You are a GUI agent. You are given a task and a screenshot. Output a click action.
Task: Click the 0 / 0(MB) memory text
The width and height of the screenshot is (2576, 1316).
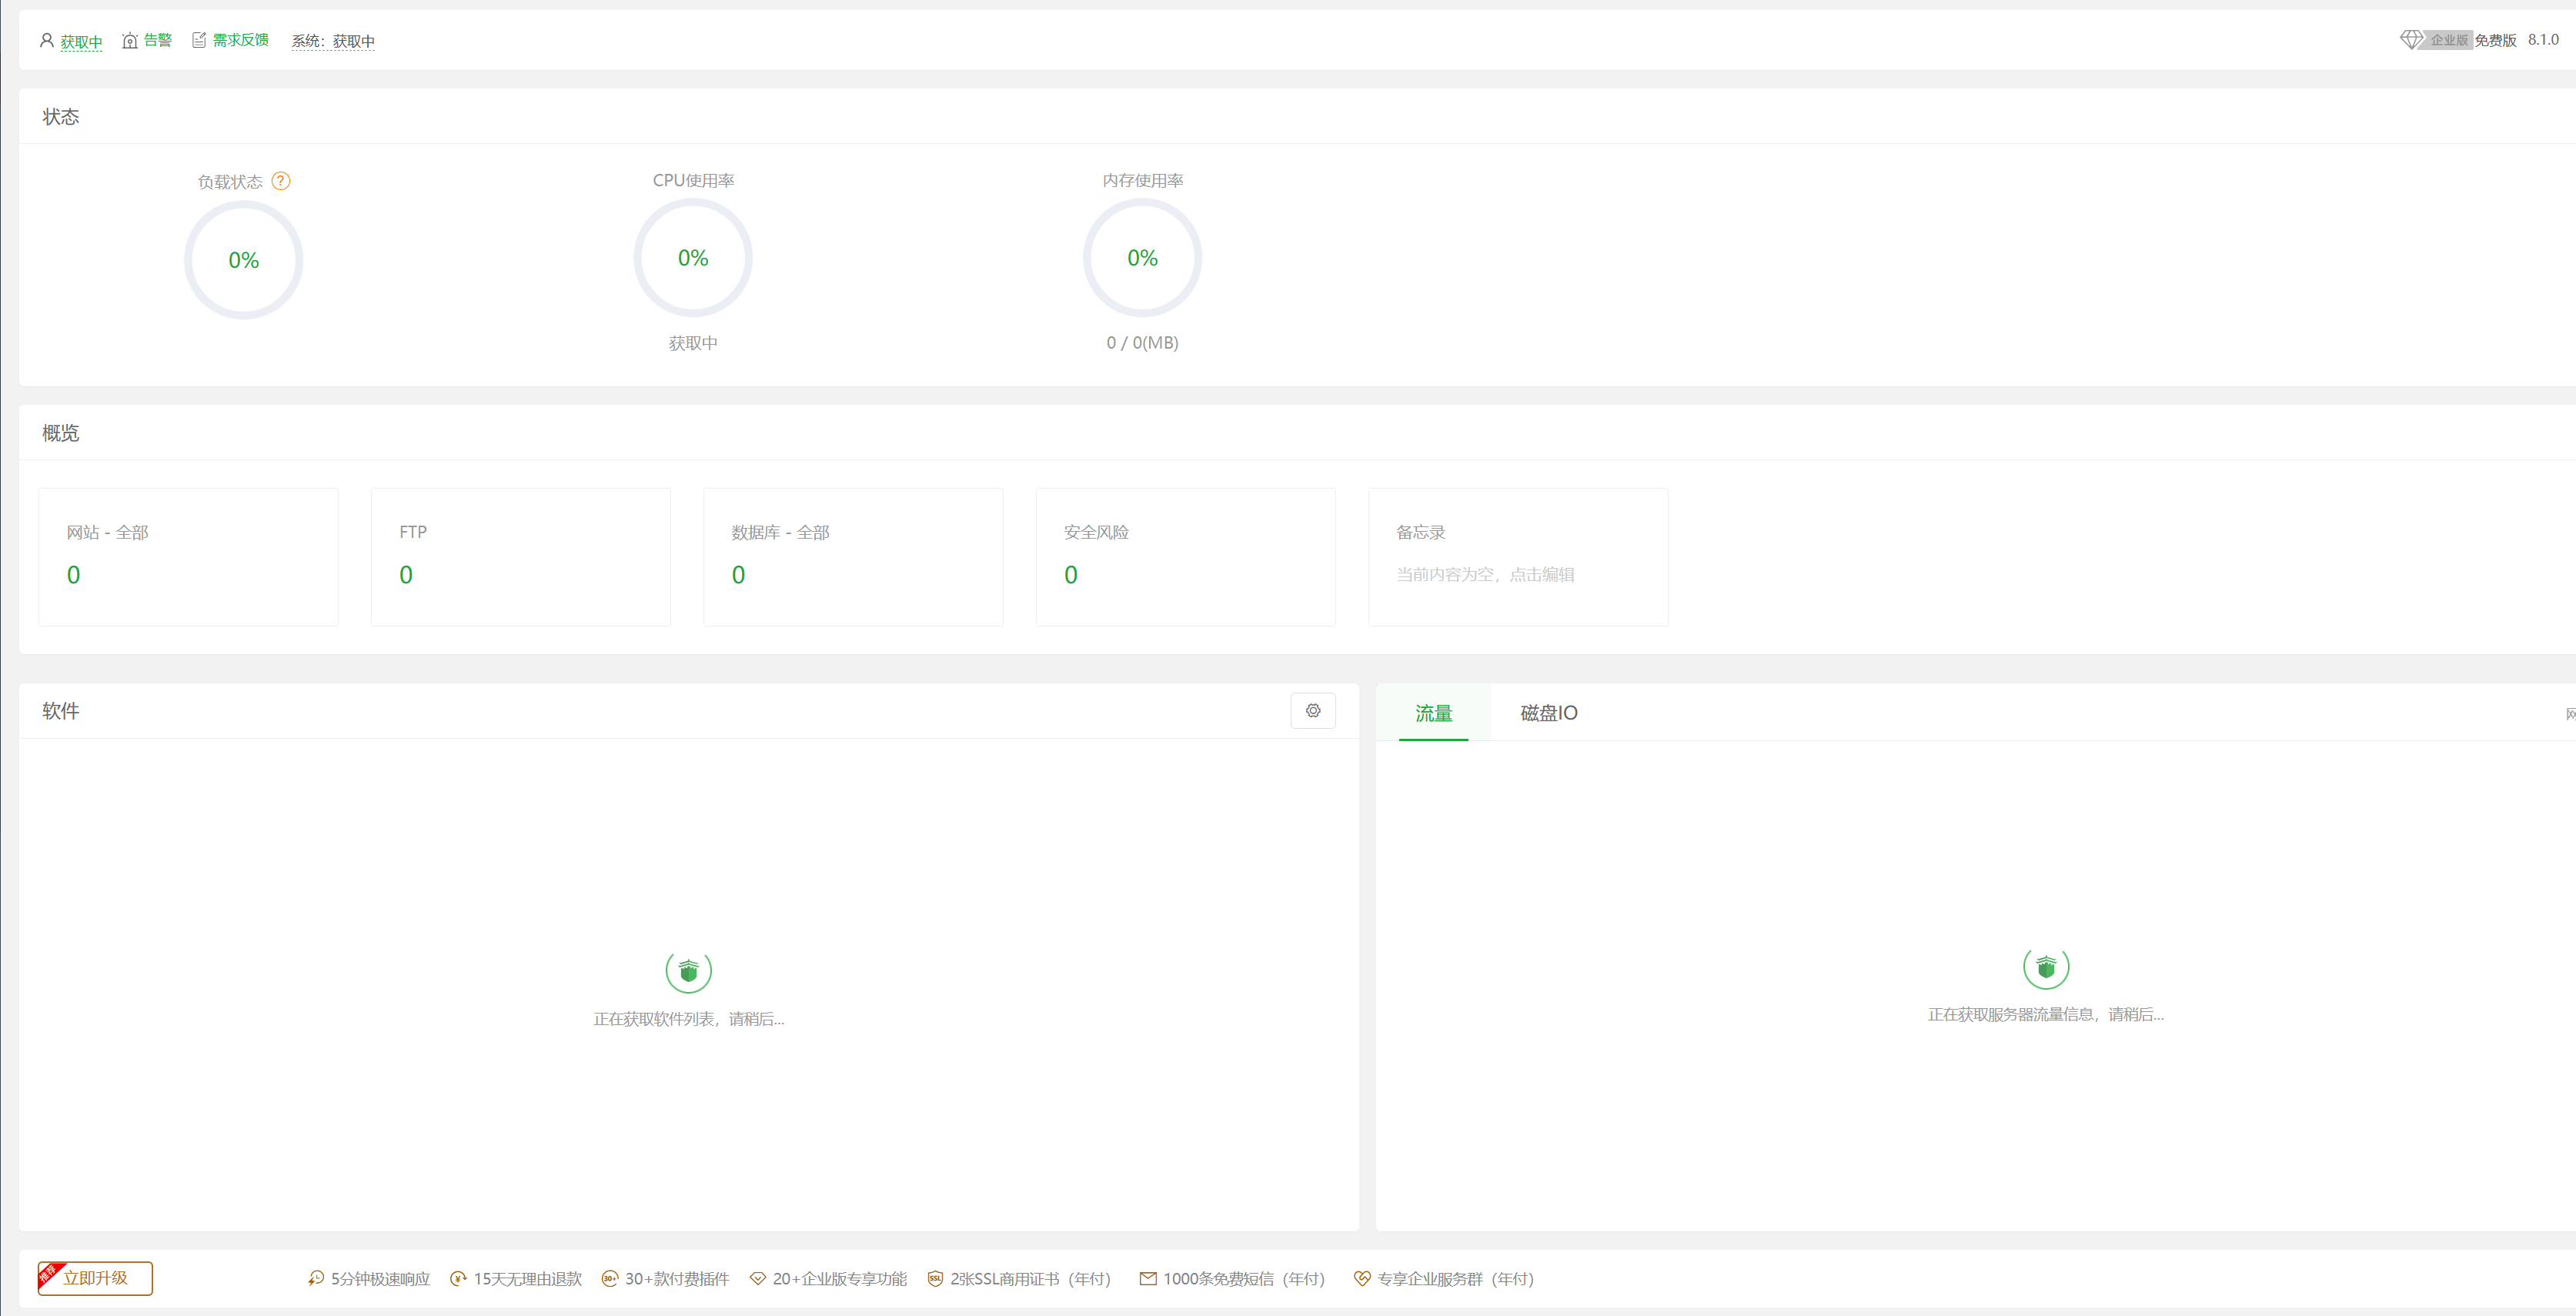tap(1142, 343)
